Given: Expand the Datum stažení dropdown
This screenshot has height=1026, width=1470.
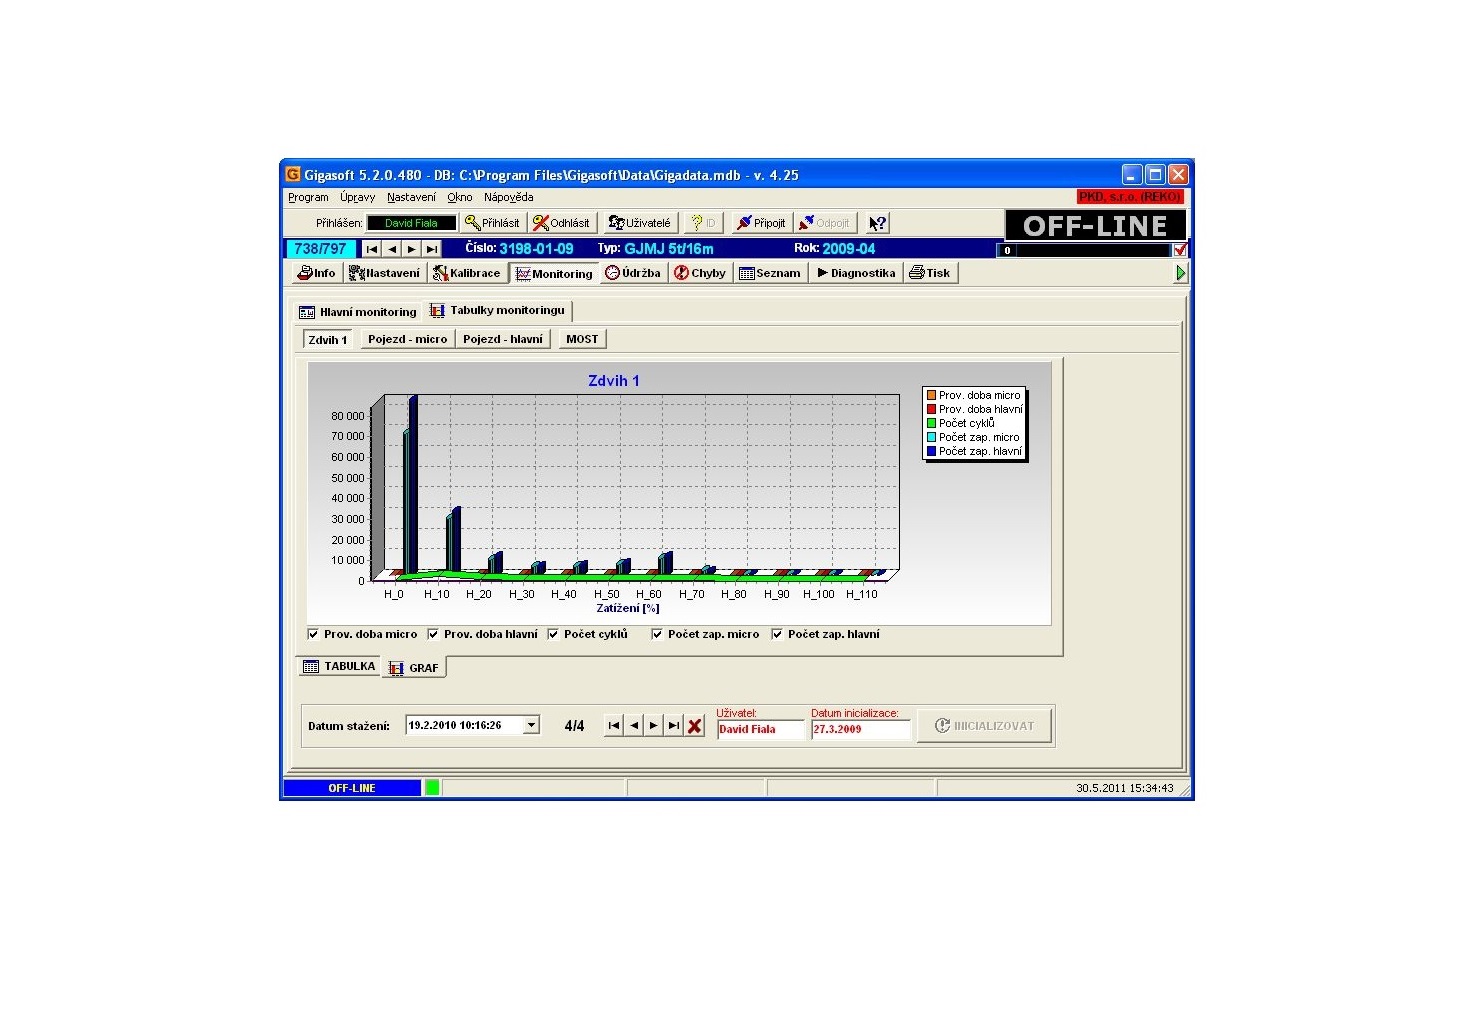Looking at the screenshot, I should tap(532, 725).
